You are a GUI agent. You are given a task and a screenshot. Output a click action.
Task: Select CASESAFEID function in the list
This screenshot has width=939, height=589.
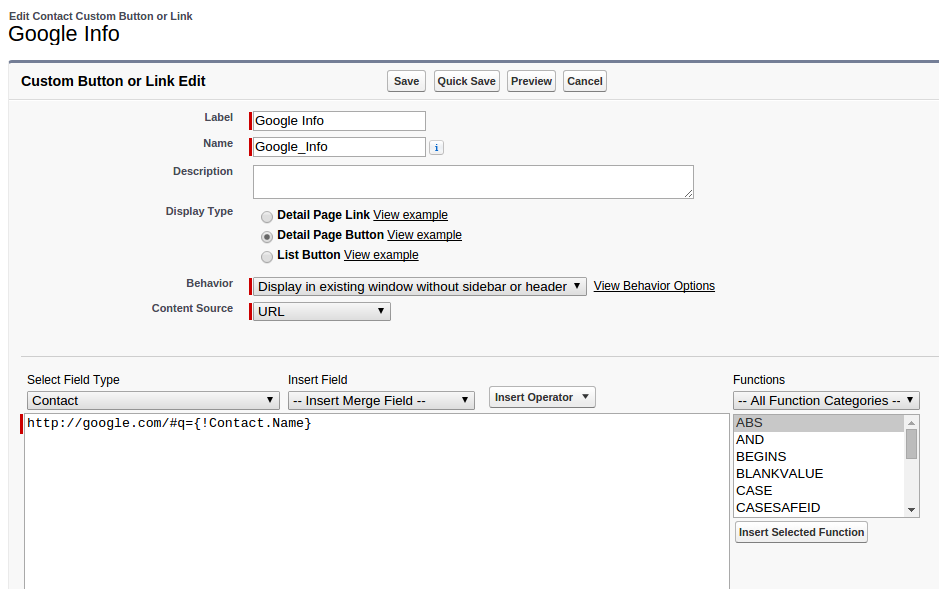pyautogui.click(x=778, y=508)
